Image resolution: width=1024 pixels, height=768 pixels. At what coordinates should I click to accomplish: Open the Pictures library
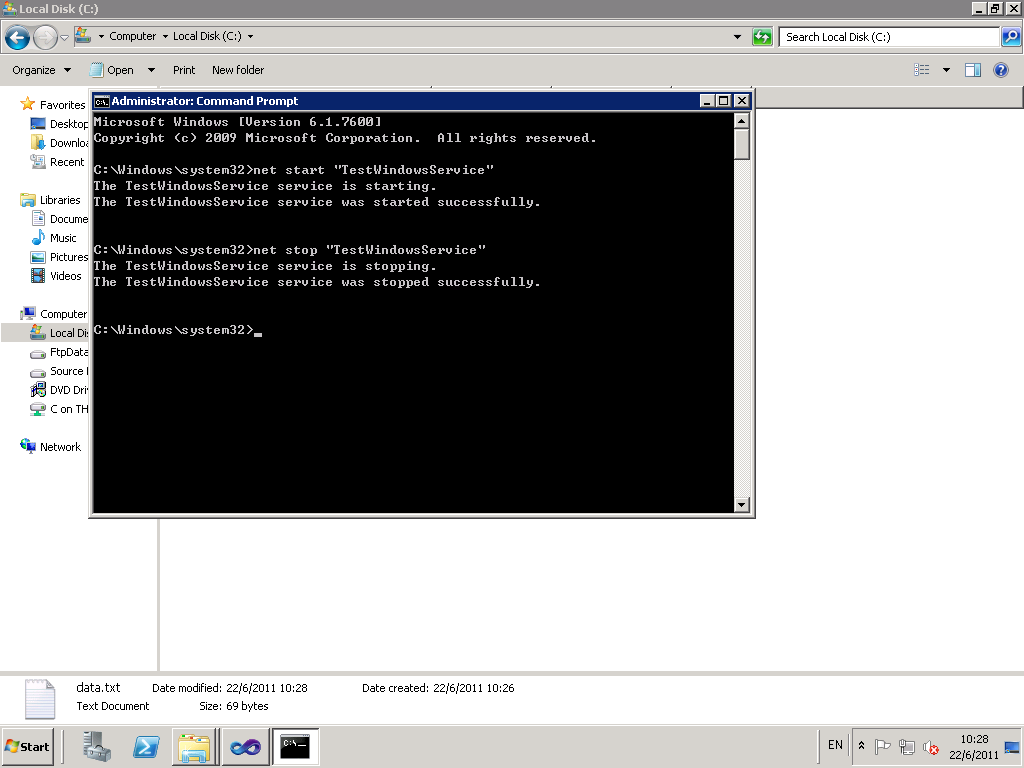(x=59, y=257)
